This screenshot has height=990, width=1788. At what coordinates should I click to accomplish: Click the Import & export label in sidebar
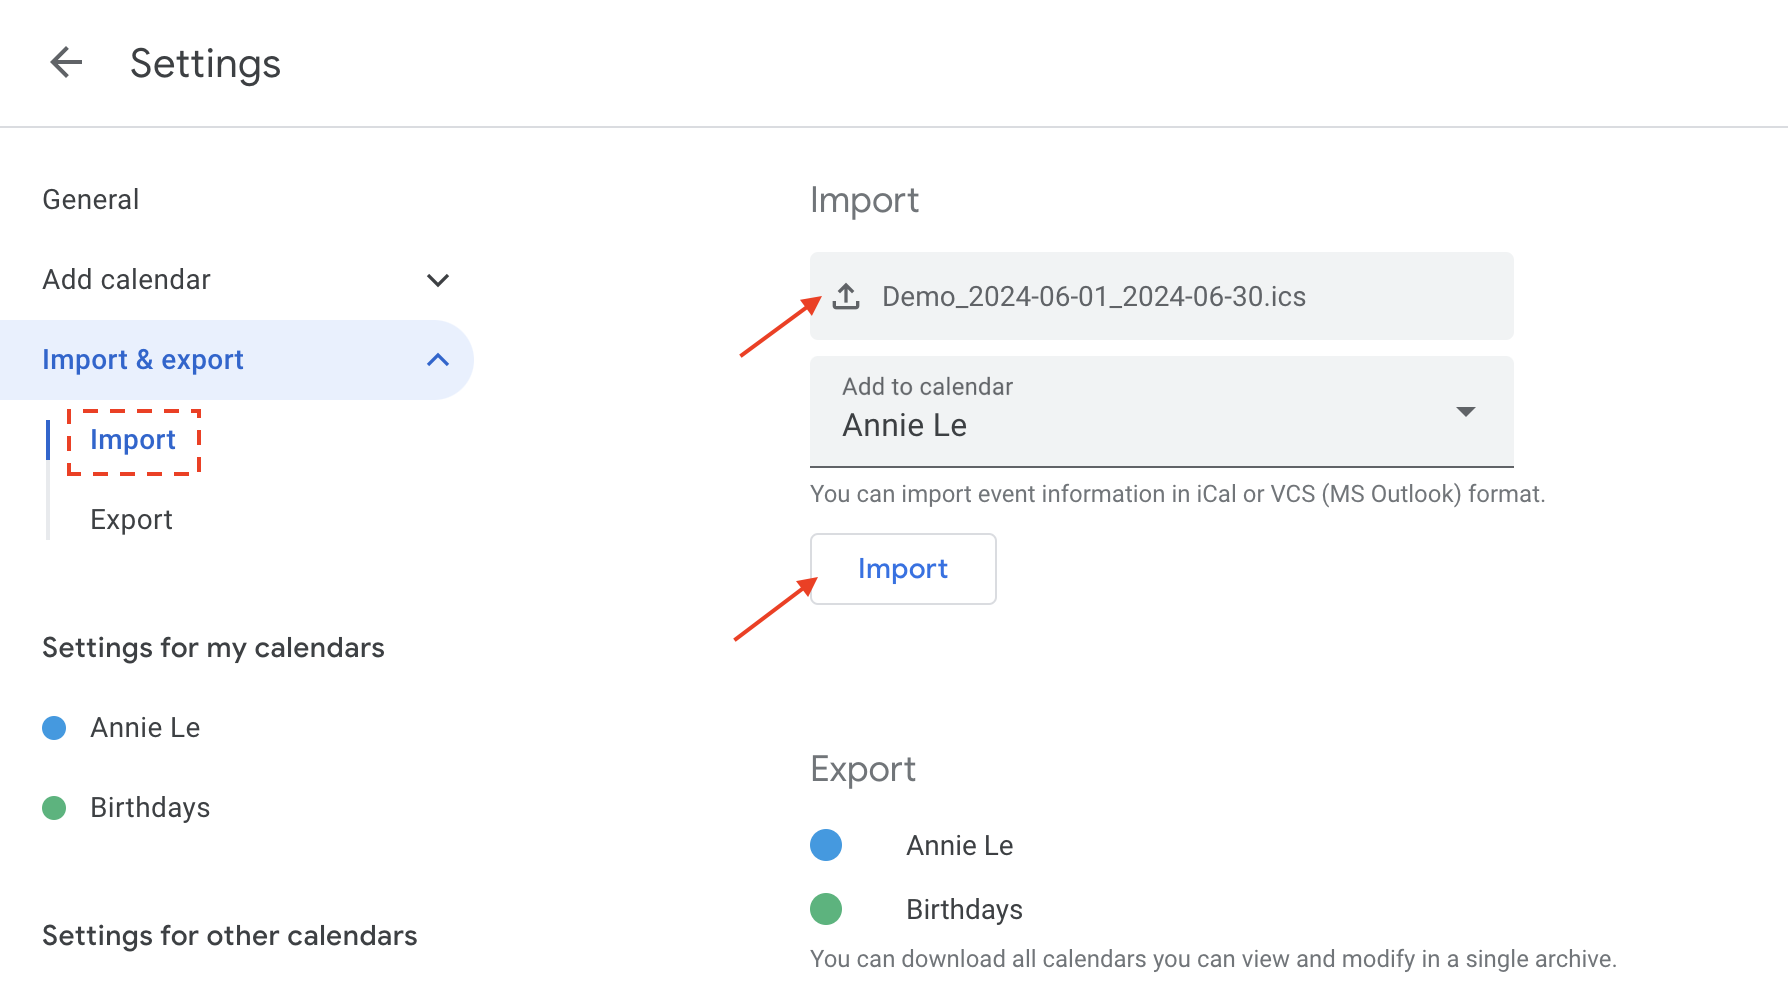coord(143,360)
